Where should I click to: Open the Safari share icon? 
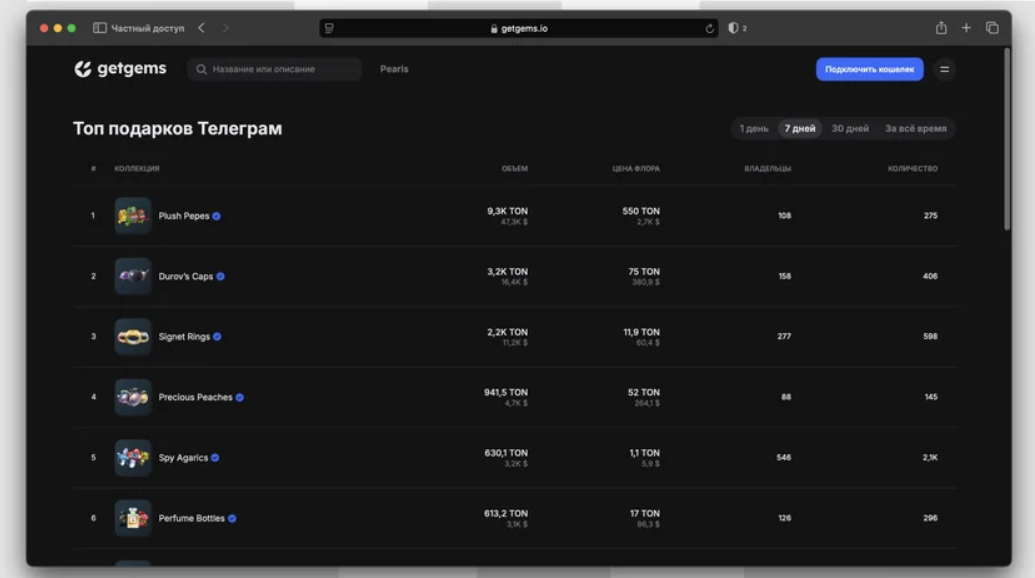pos(941,28)
